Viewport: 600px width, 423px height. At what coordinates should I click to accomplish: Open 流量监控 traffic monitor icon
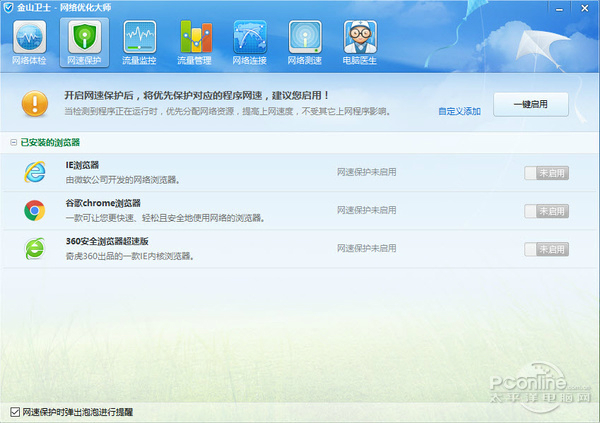point(140,38)
